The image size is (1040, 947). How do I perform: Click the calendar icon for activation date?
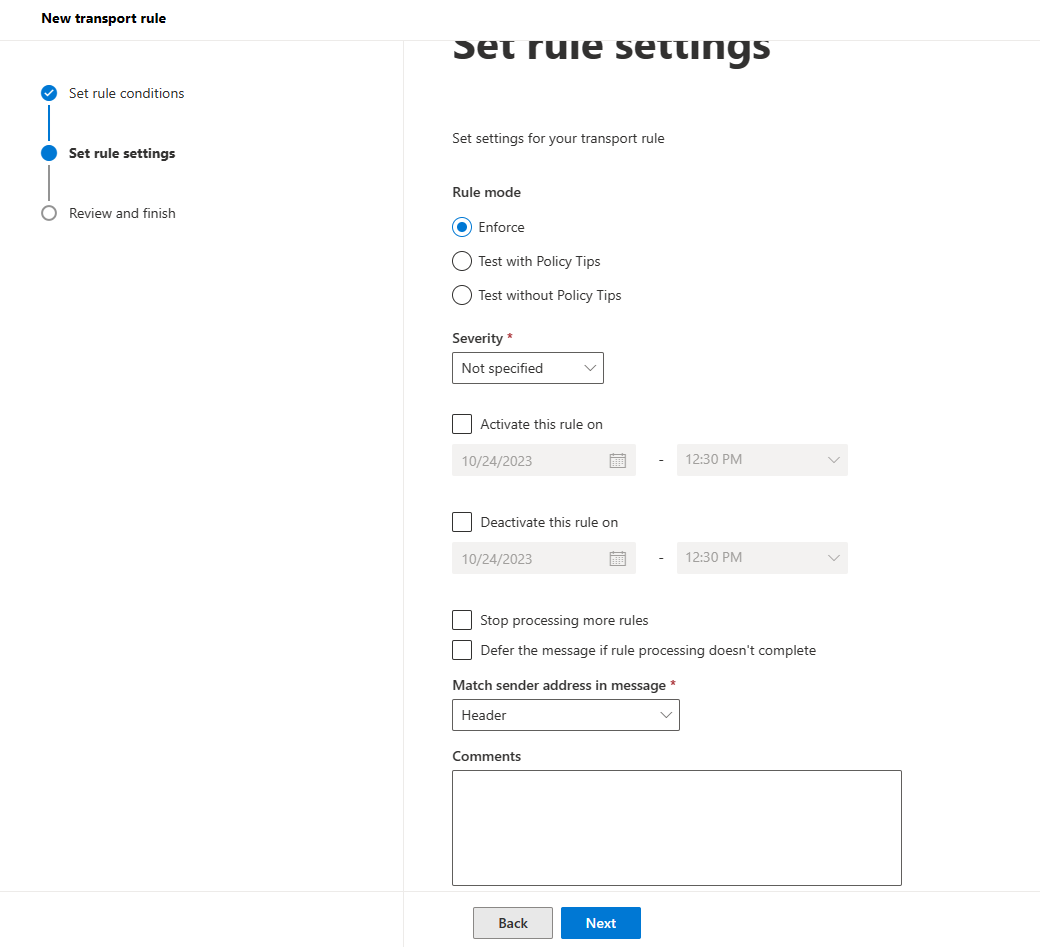pyautogui.click(x=618, y=461)
